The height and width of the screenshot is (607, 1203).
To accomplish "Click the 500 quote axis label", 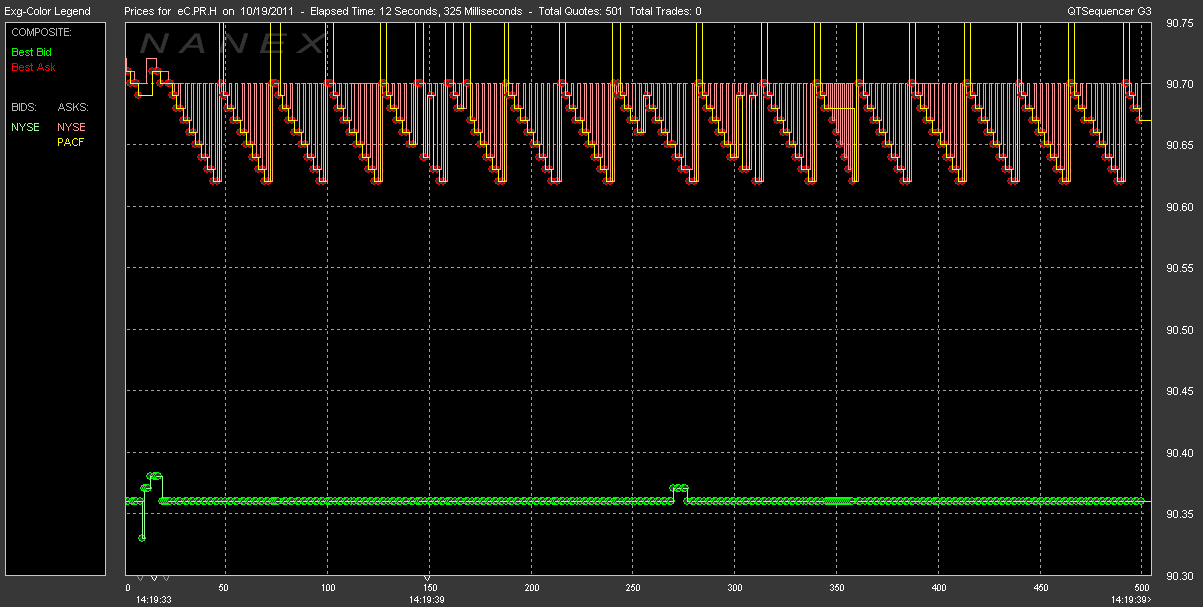I will (x=1141, y=588).
